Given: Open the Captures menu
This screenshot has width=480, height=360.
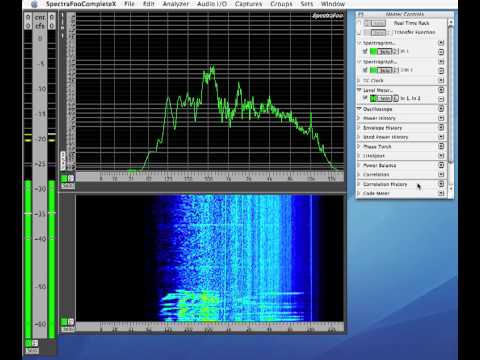Looking at the screenshot, I should click(248, 4).
